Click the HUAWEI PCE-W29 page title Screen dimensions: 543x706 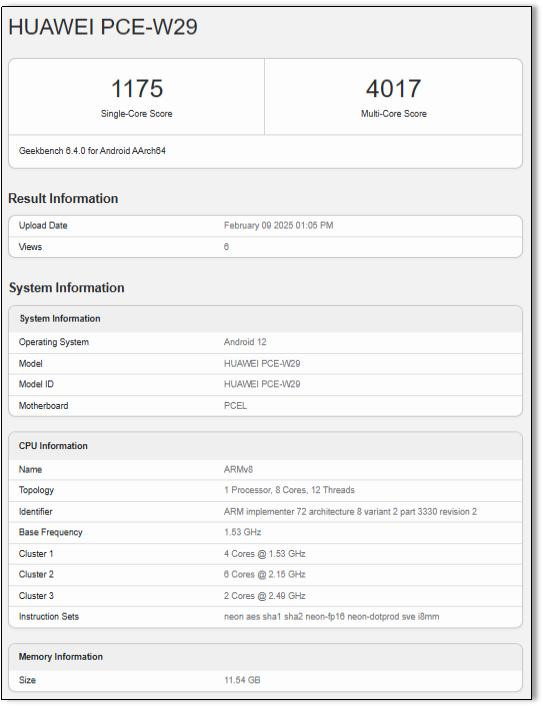click(x=103, y=27)
